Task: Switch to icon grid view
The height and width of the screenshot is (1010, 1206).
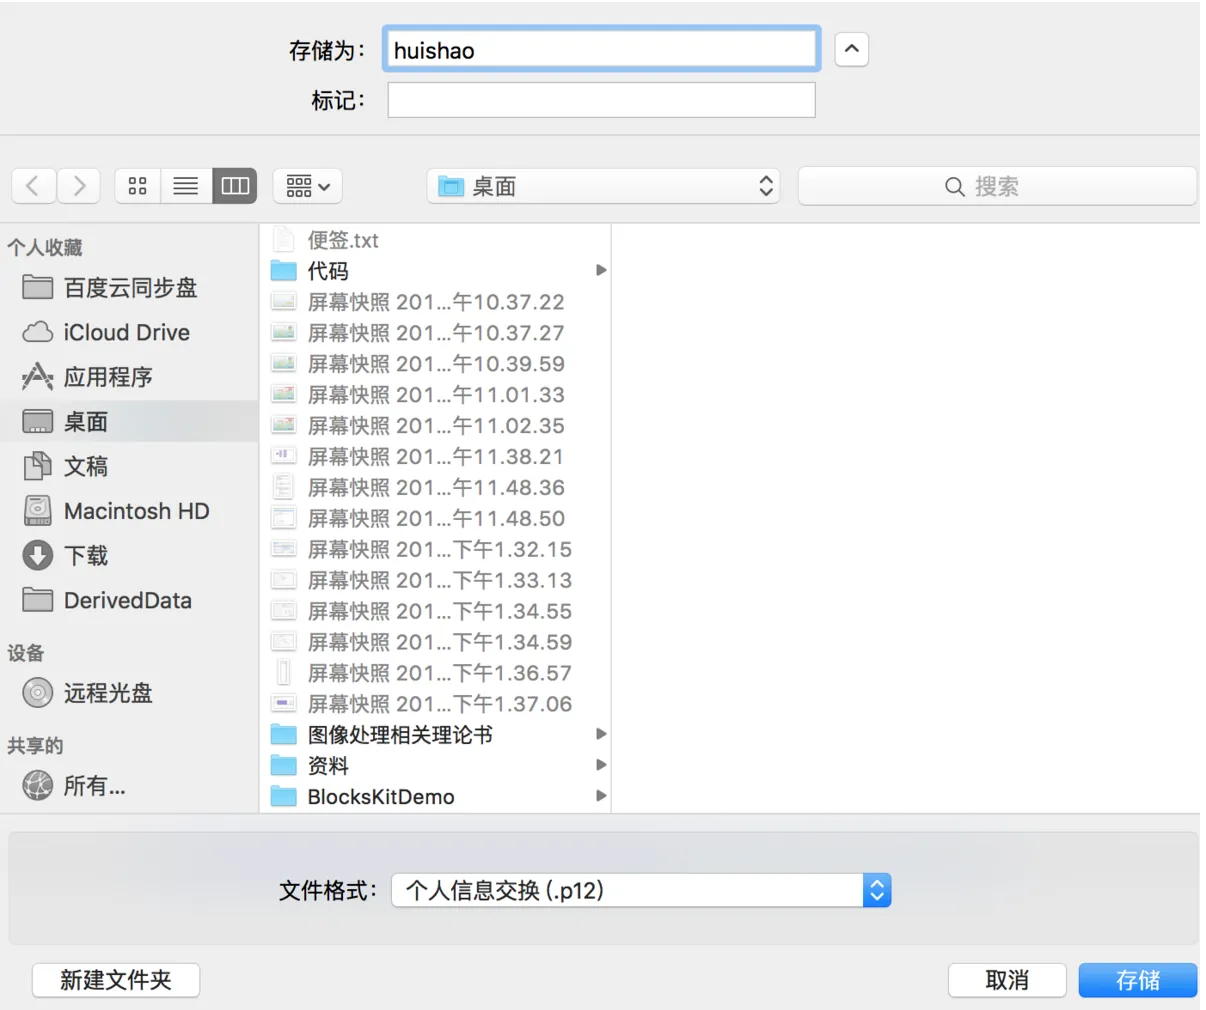Action: click(138, 186)
